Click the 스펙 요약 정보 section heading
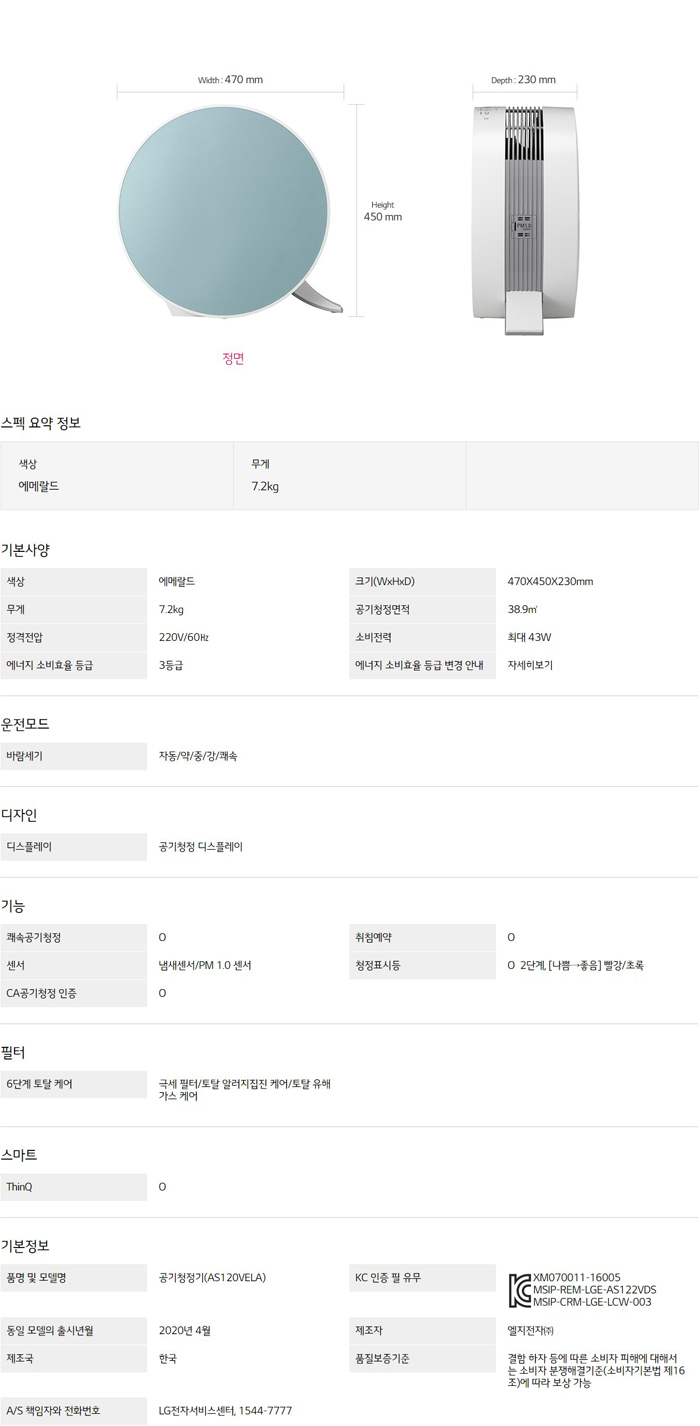This screenshot has height=1426, width=700. [x=41, y=423]
